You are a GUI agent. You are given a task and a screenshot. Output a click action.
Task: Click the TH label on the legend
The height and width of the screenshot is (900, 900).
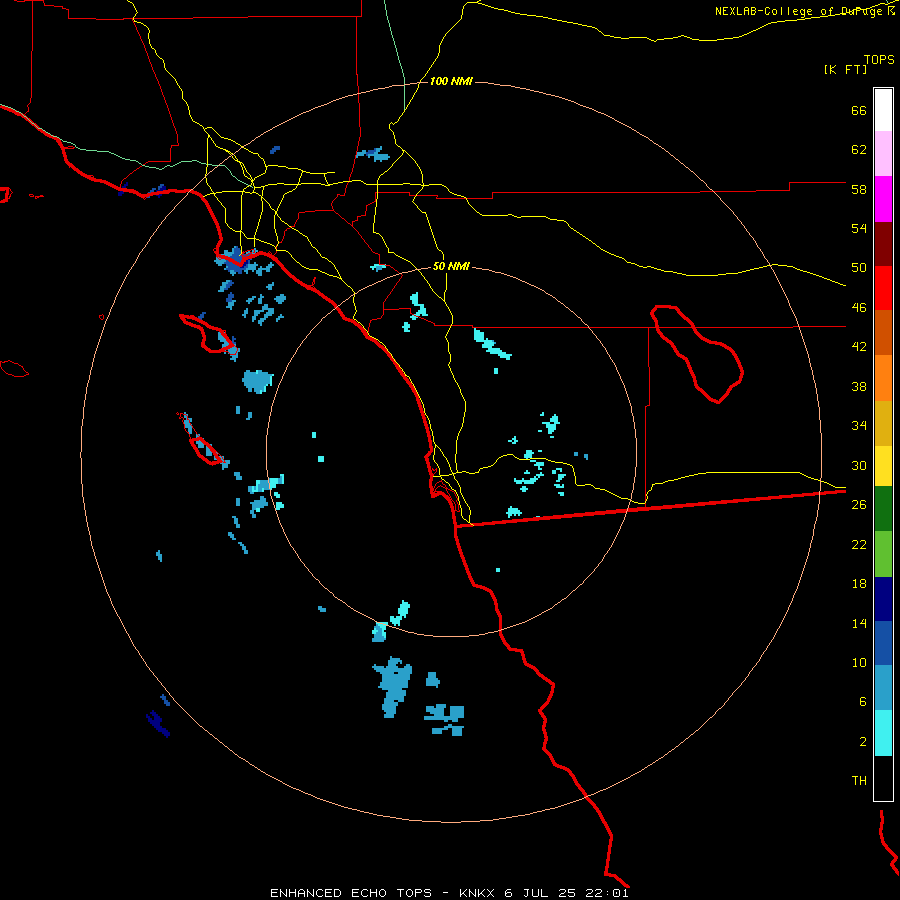coord(859,781)
